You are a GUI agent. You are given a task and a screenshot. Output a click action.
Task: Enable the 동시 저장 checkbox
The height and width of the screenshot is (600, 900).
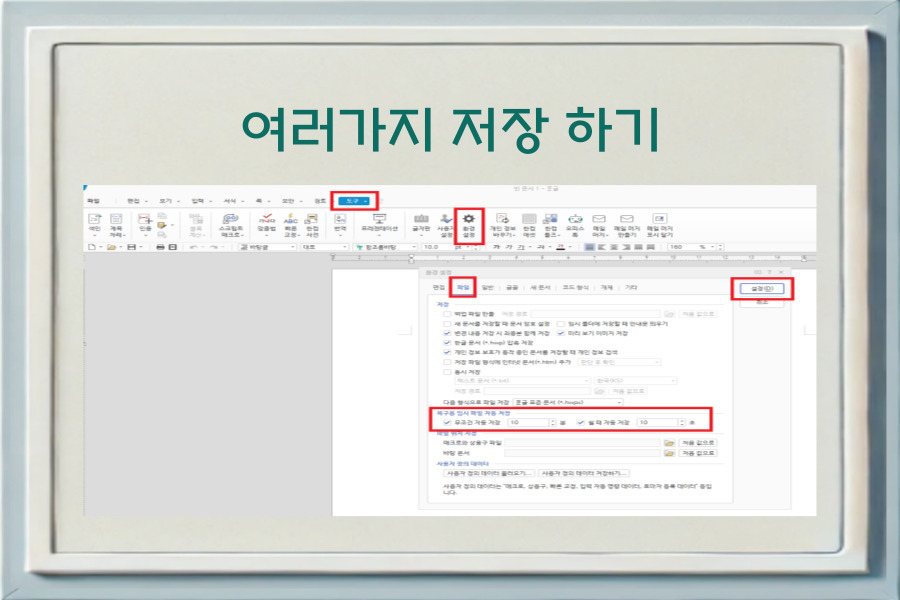click(447, 372)
